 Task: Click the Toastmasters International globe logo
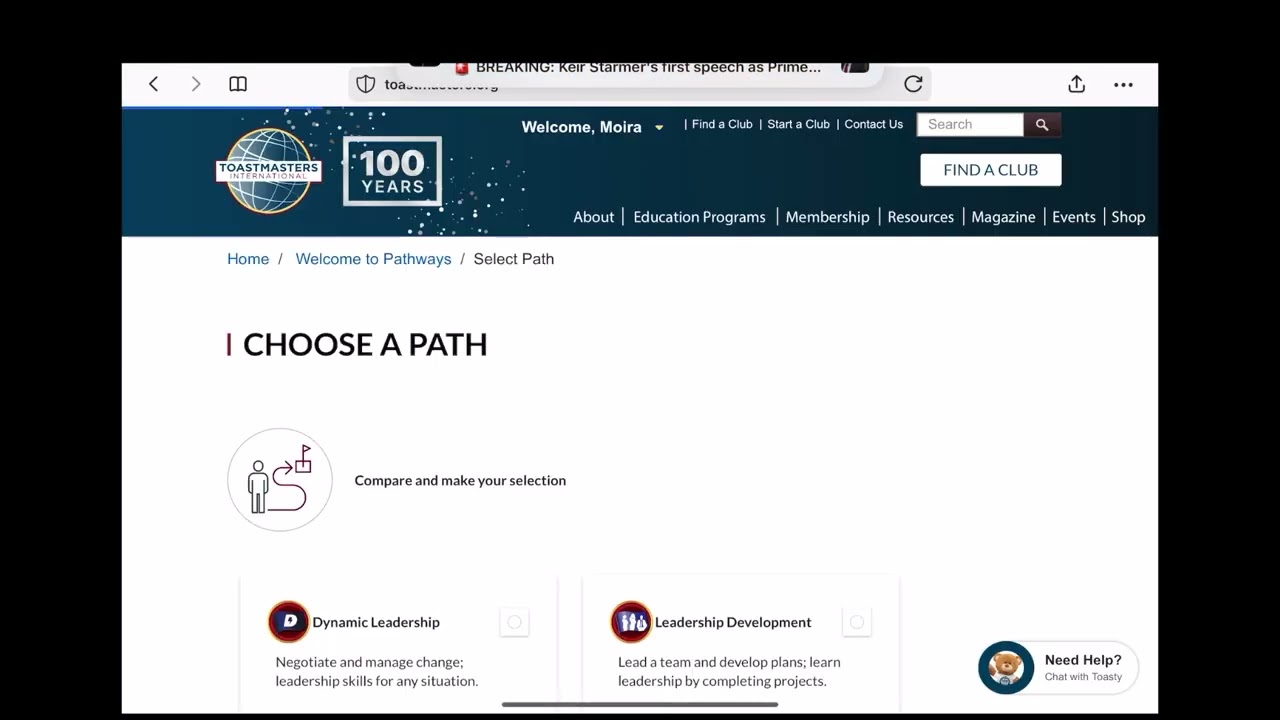tap(268, 171)
